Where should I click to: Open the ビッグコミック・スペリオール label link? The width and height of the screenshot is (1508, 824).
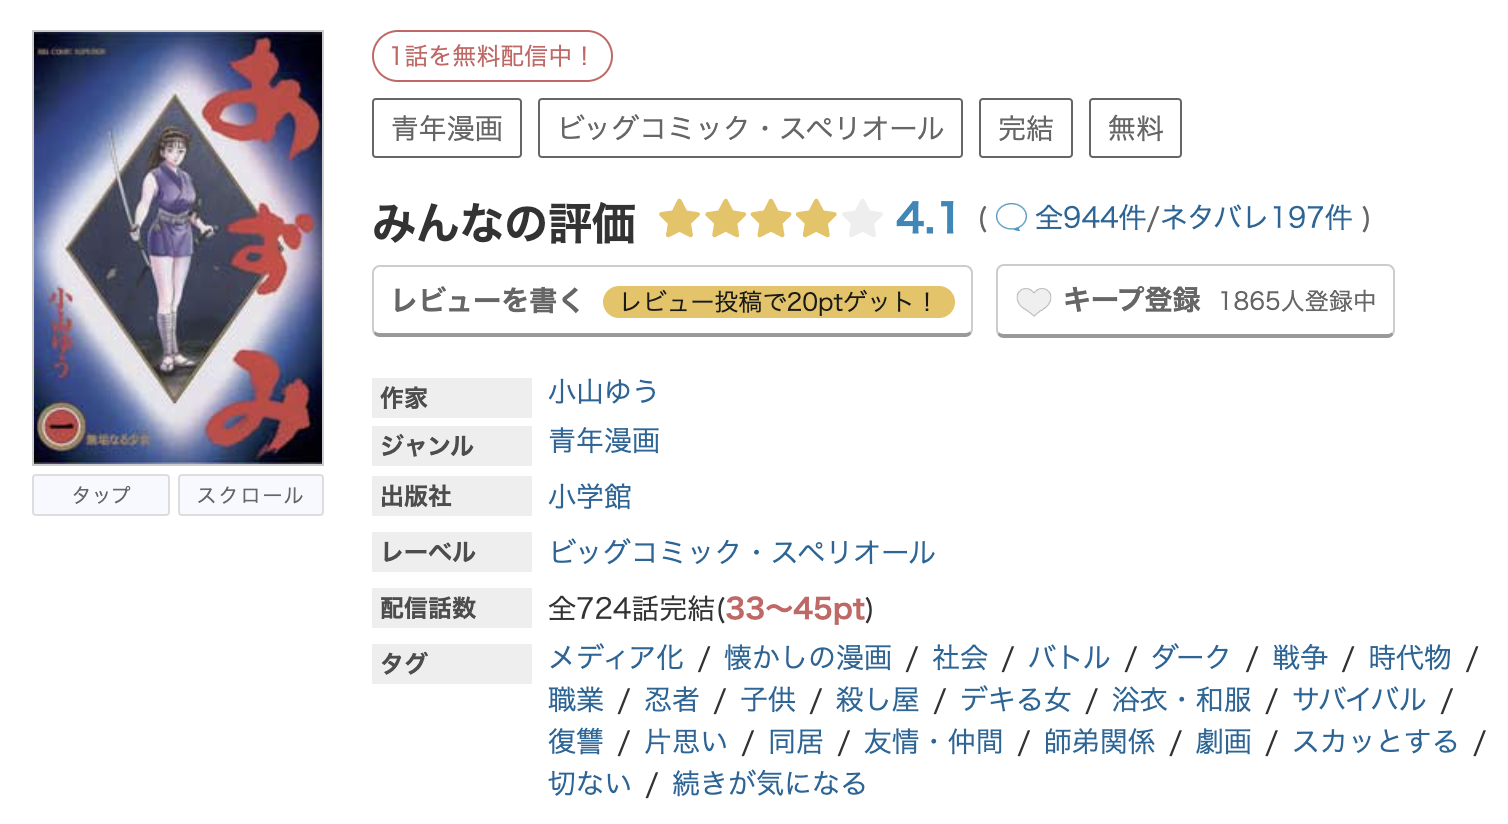click(x=740, y=552)
